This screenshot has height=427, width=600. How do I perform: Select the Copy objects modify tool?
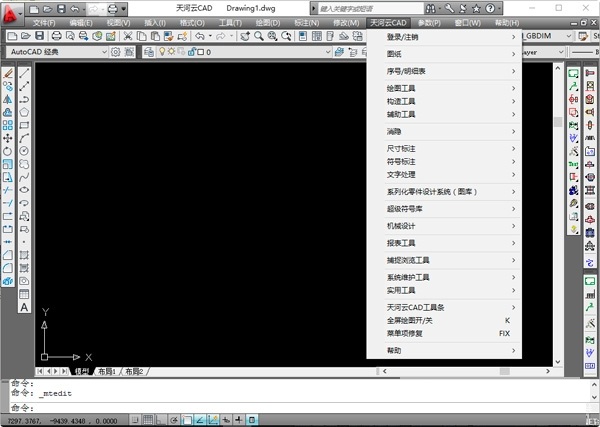click(8, 86)
